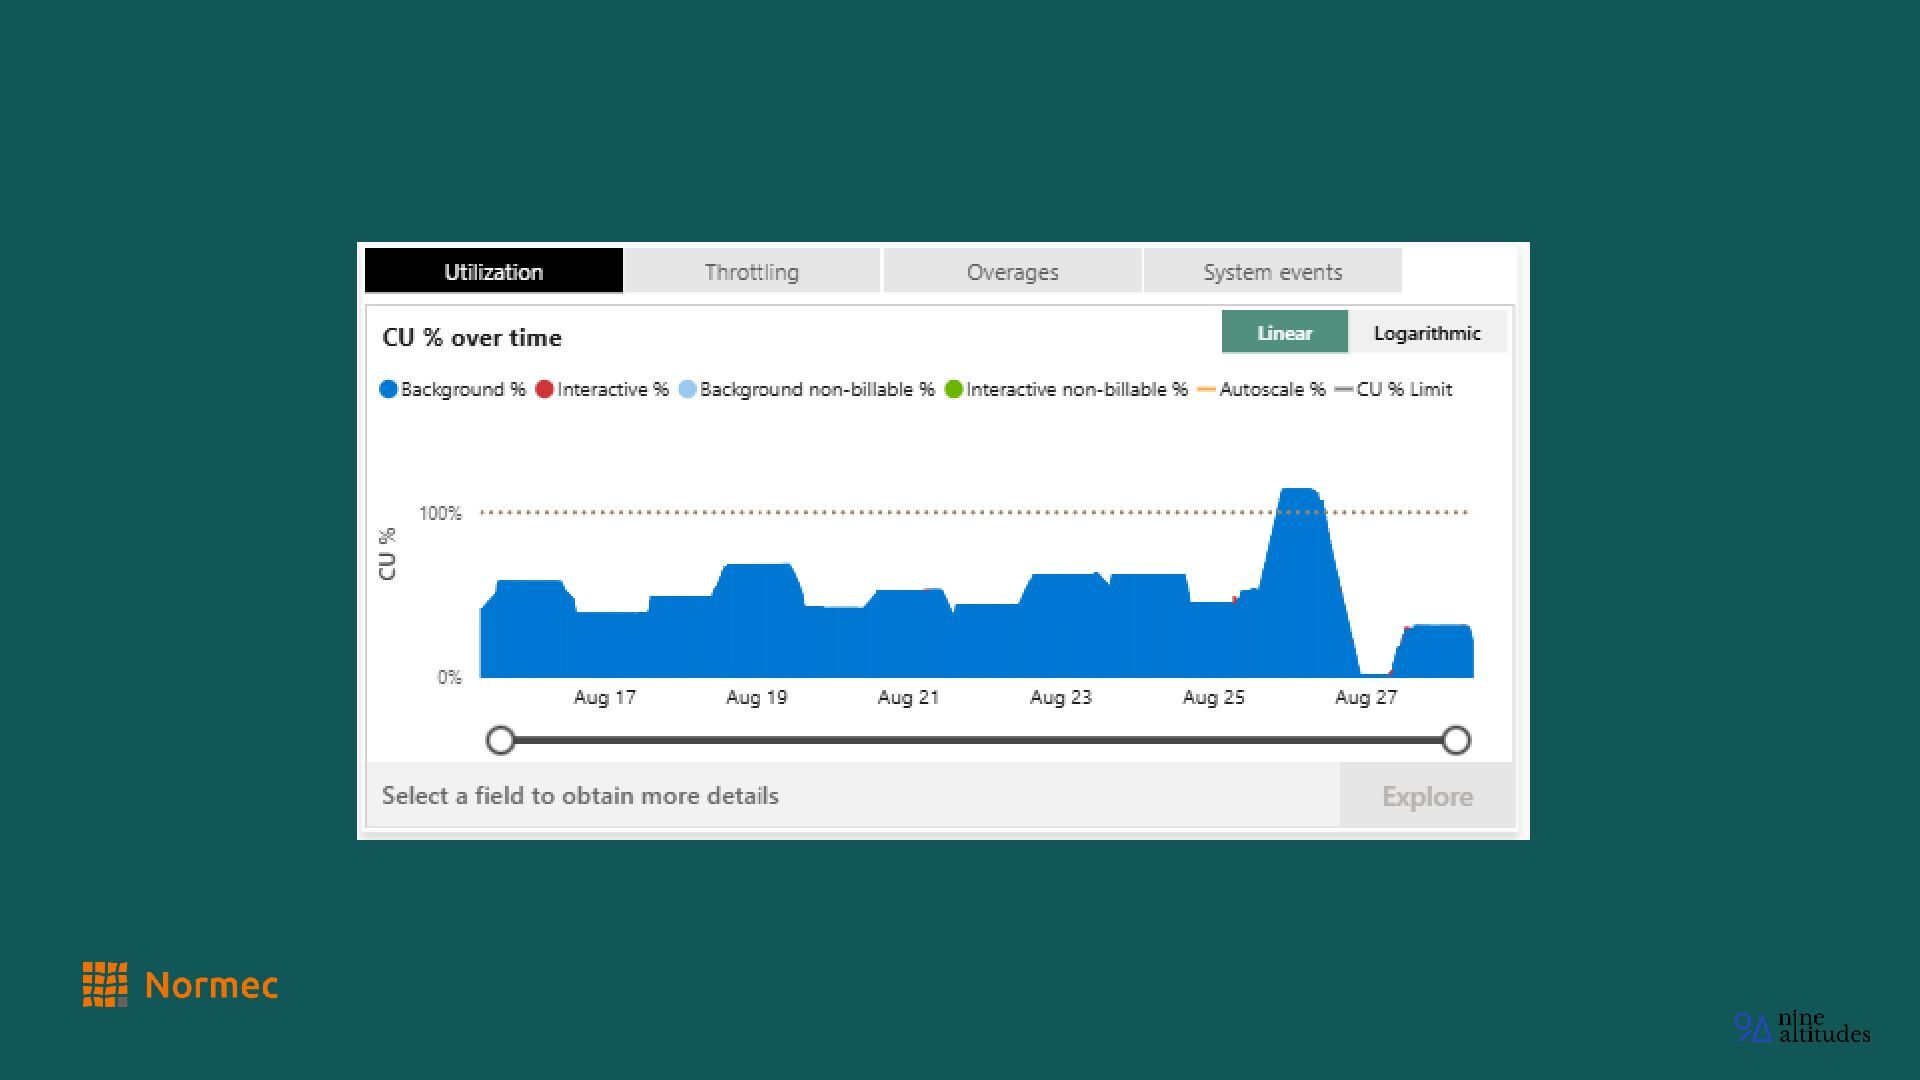Click the nine altitudes logo
Screen dimensions: 1920x1080
tap(1801, 1027)
